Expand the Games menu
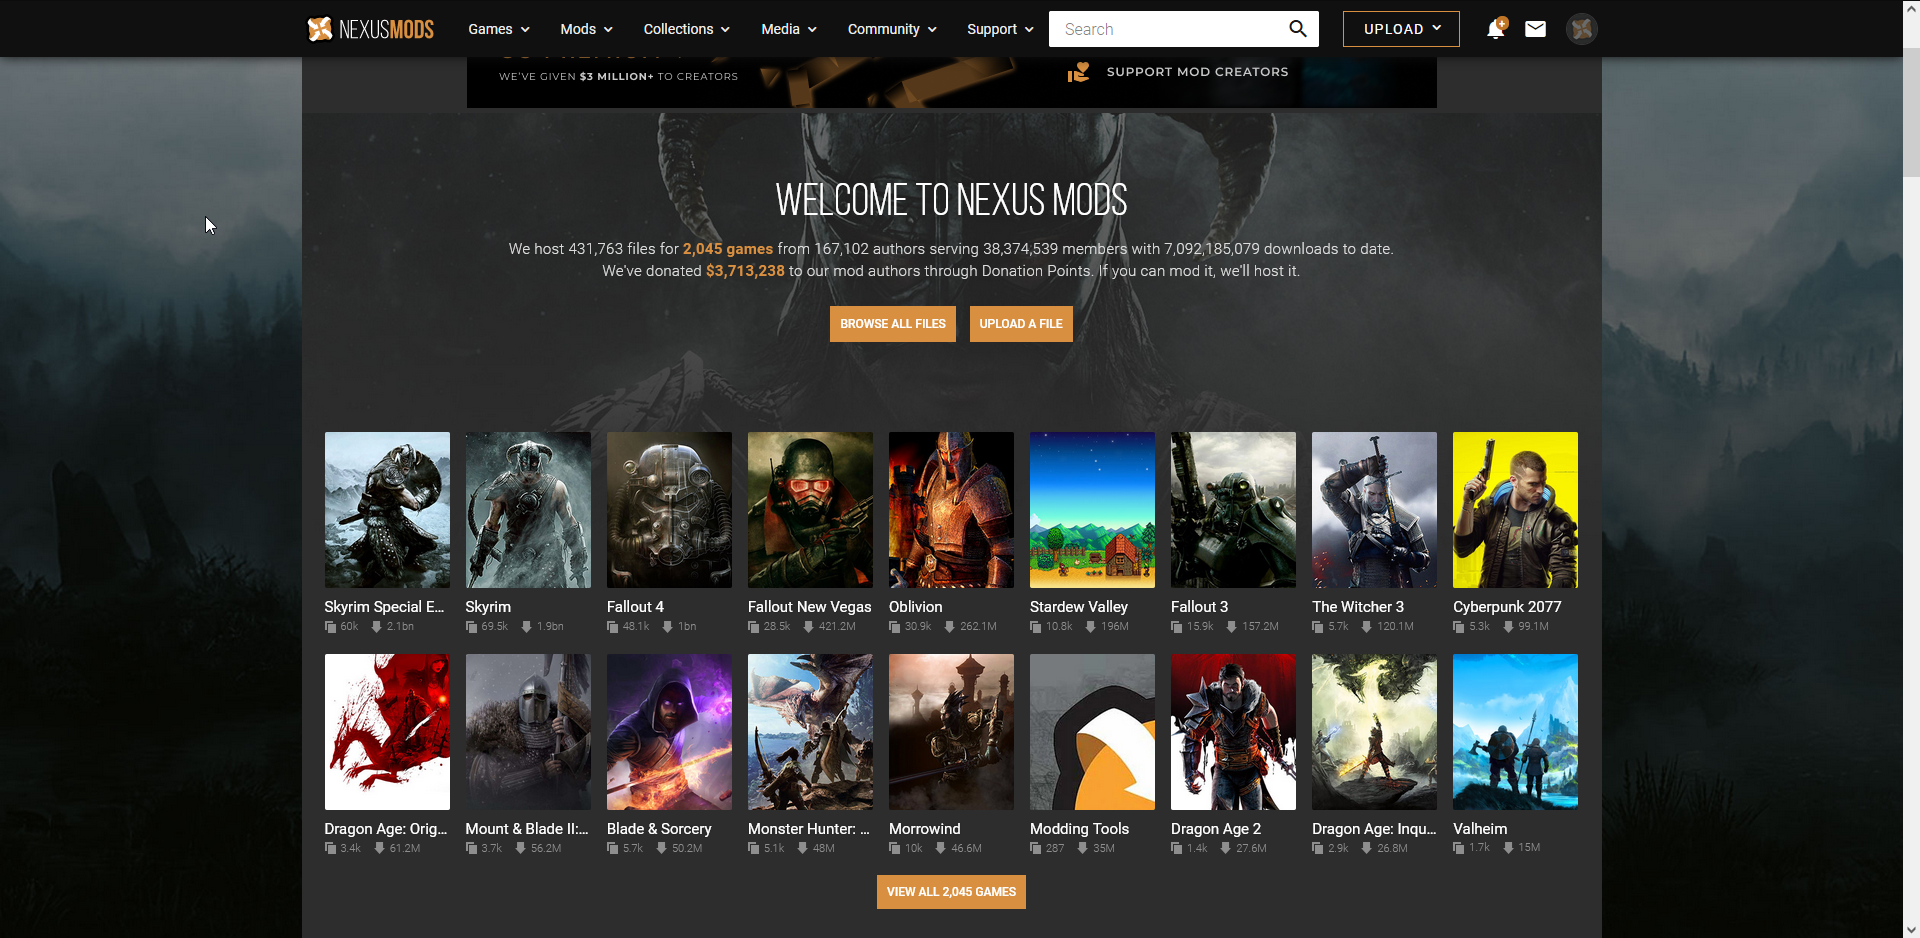 (x=499, y=29)
